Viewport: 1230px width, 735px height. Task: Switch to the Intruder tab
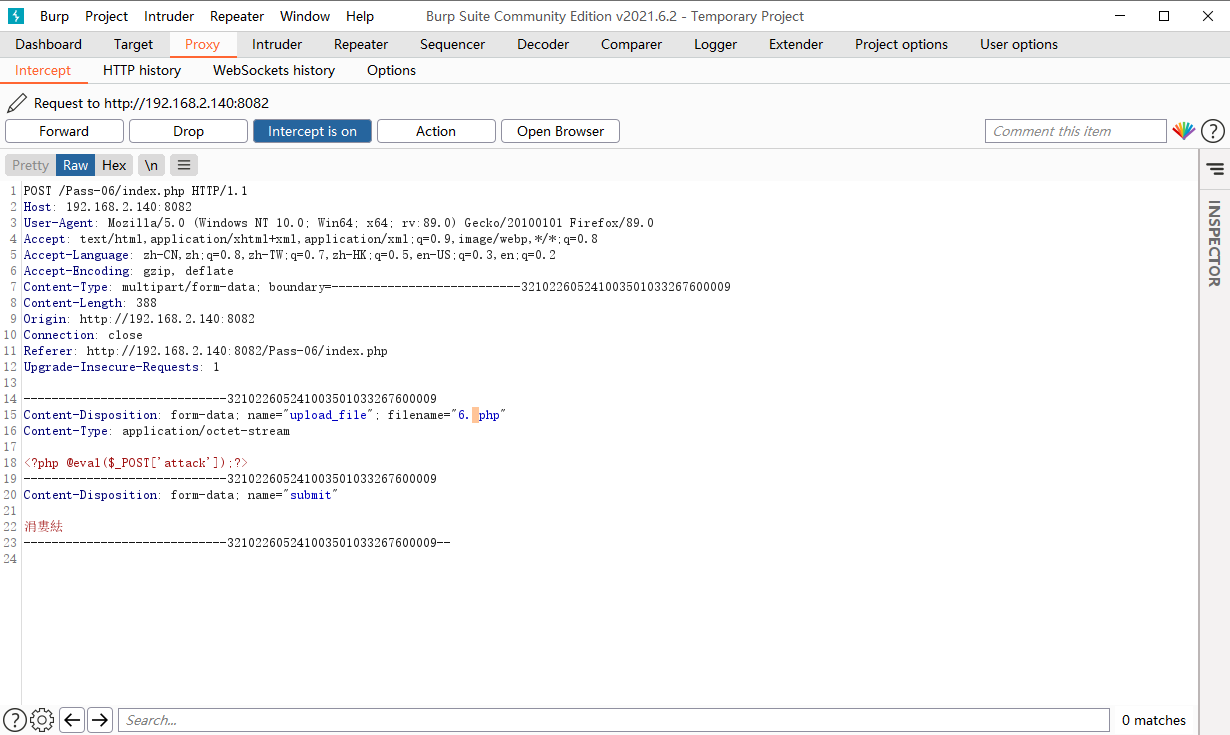(x=277, y=44)
